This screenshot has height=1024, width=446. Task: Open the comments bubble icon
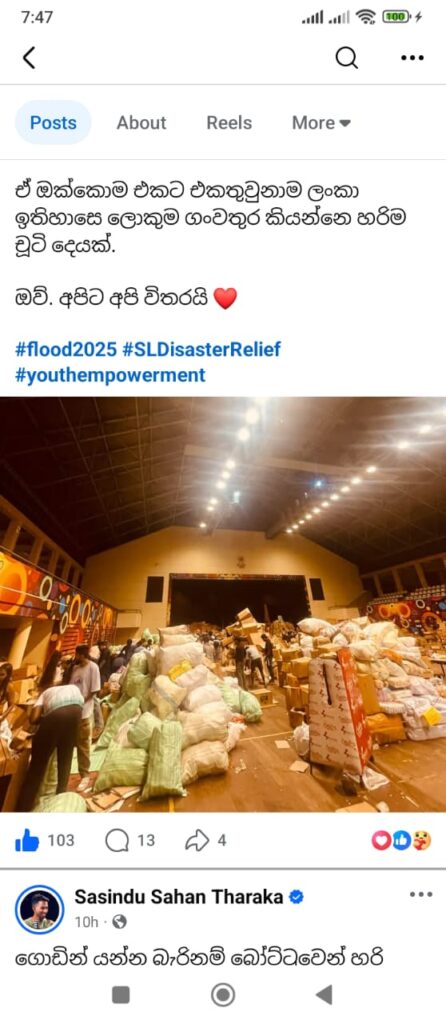pos(117,840)
